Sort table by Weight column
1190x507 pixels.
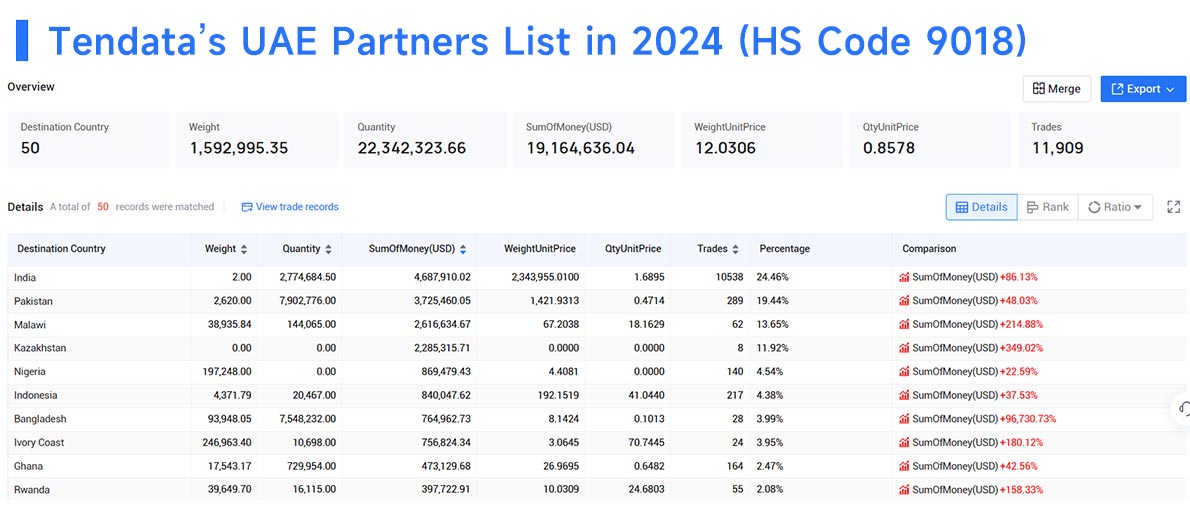pos(244,249)
